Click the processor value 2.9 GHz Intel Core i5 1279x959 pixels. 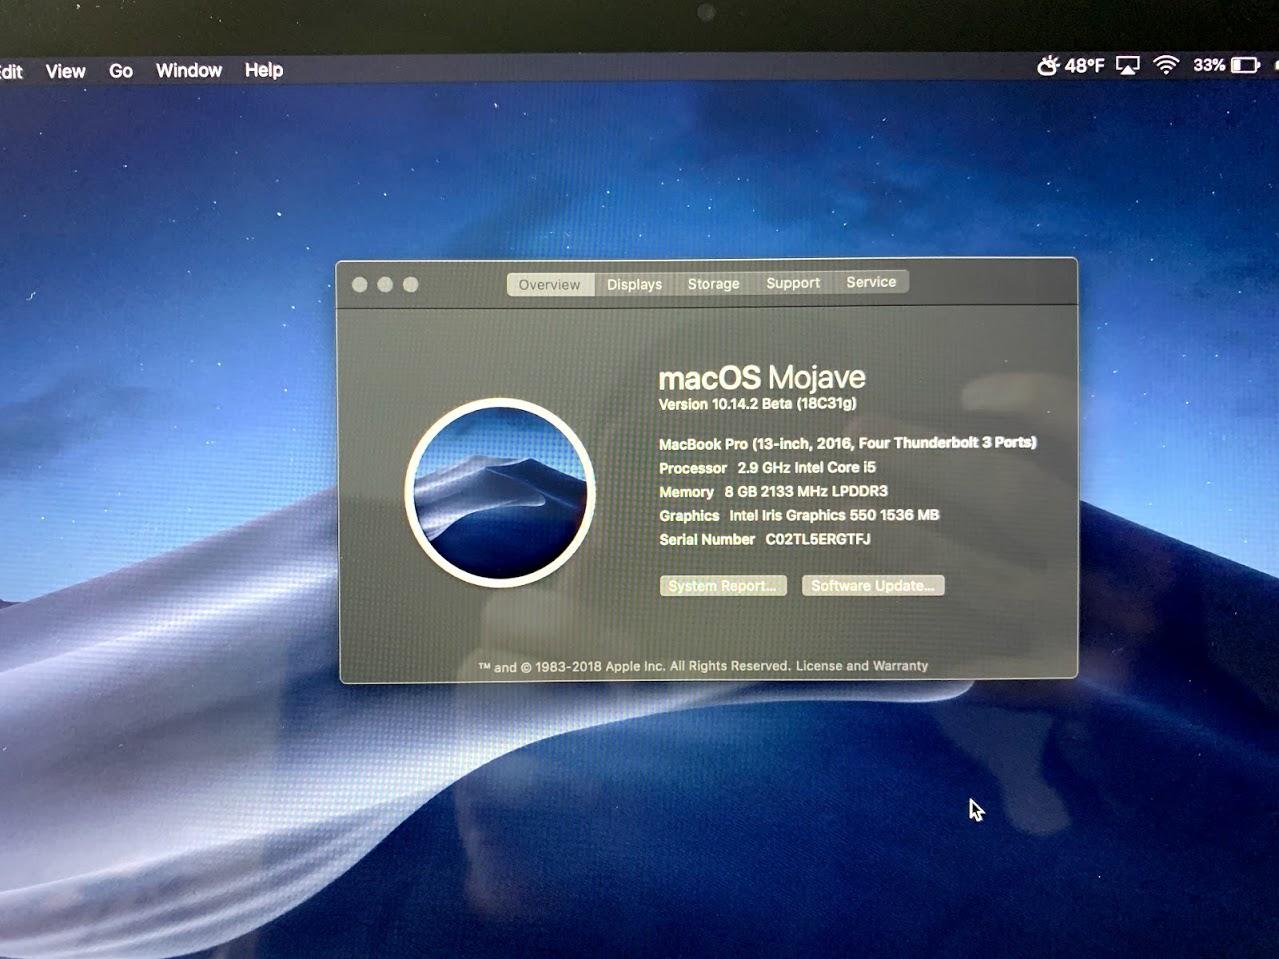[x=807, y=467]
